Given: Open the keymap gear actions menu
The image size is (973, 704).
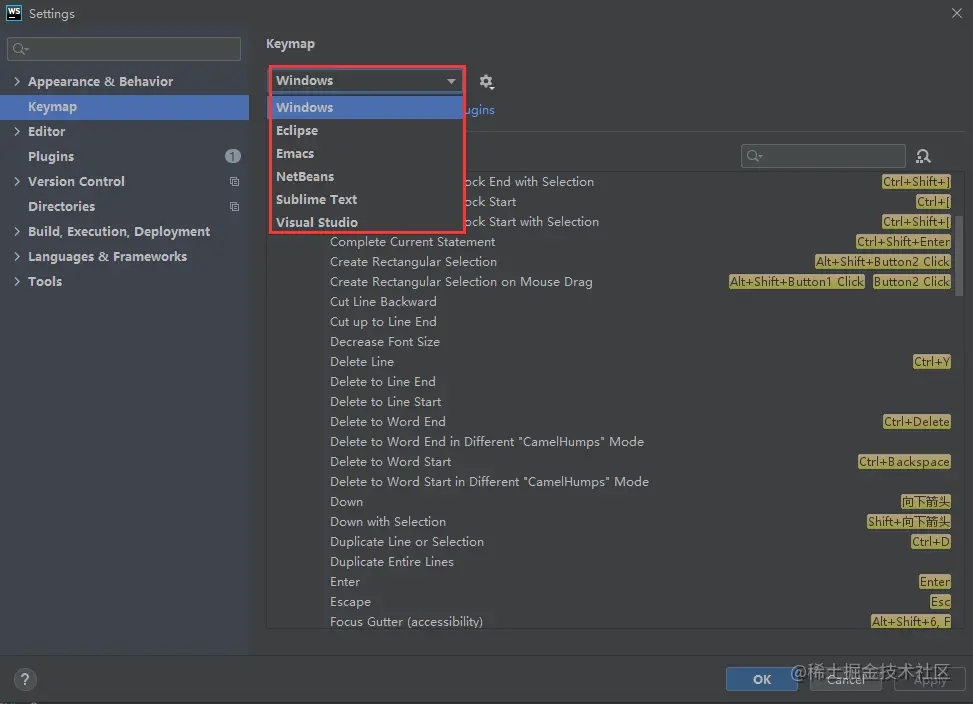Looking at the screenshot, I should click(x=486, y=81).
